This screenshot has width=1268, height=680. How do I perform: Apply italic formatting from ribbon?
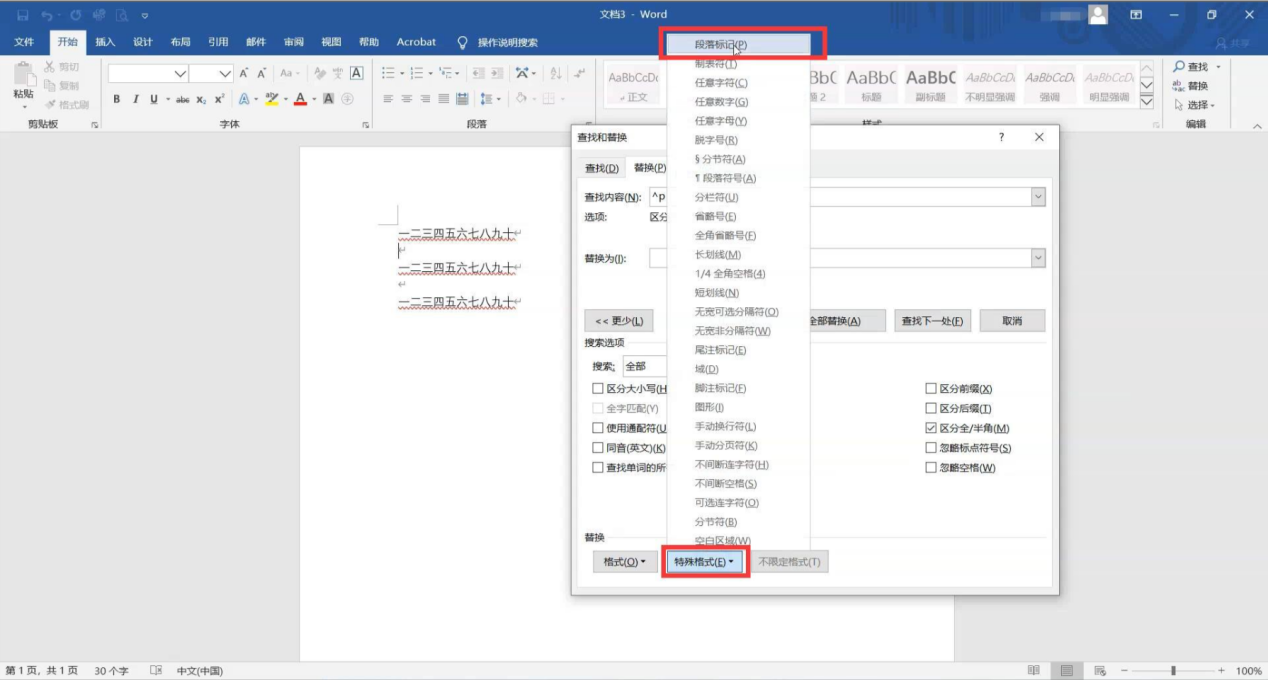[x=135, y=99]
